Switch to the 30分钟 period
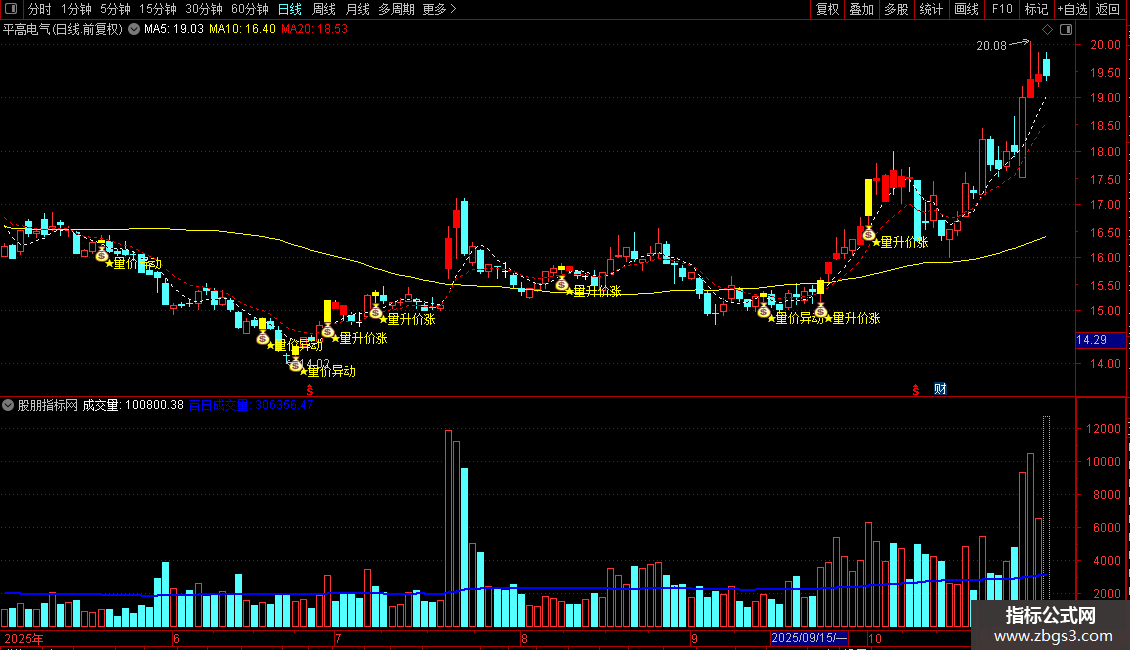 coord(204,9)
